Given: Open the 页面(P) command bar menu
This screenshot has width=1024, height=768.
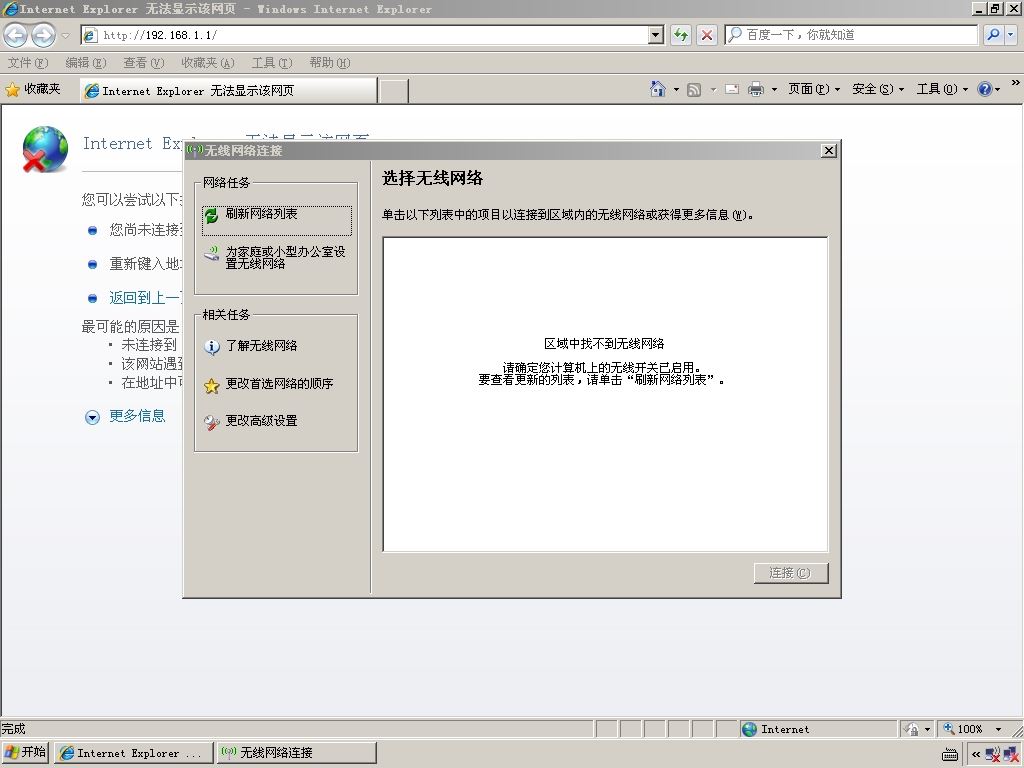Looking at the screenshot, I should [814, 89].
